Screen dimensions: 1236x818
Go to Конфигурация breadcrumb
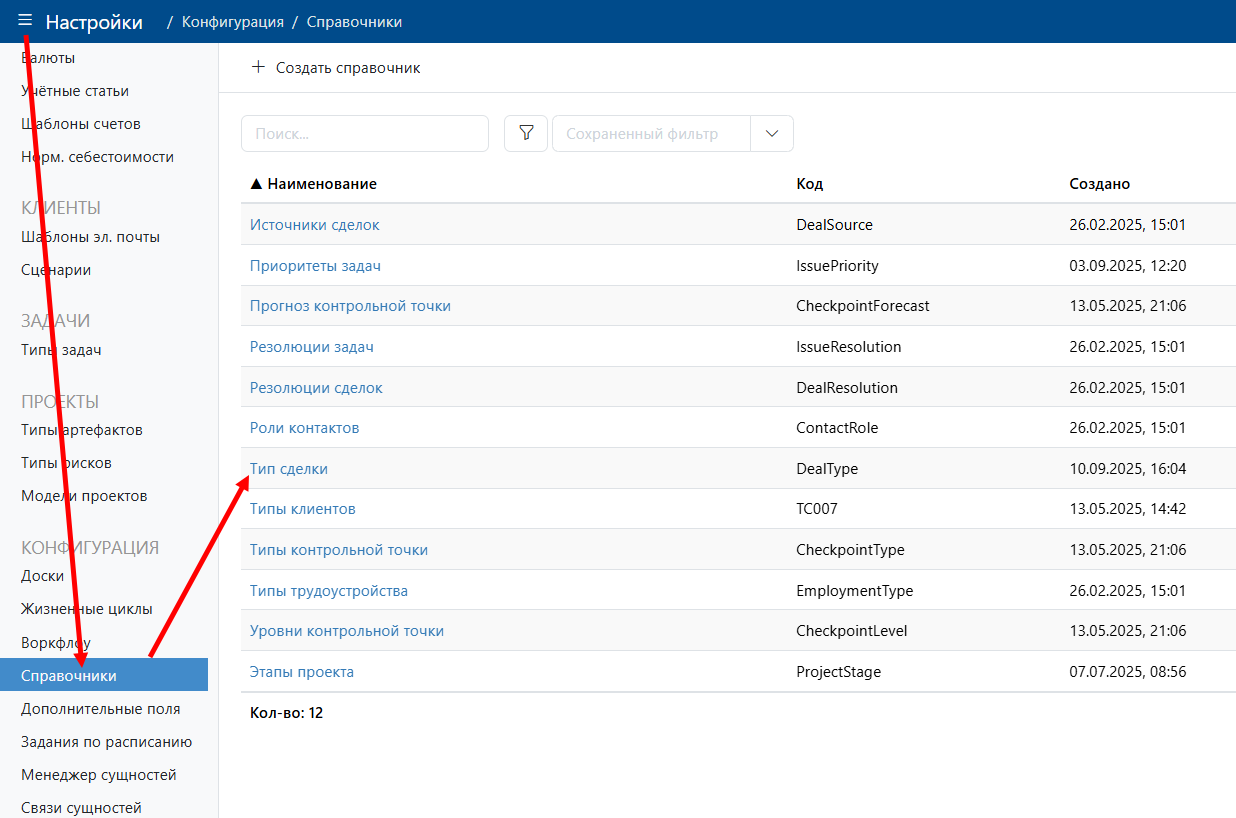tap(233, 21)
